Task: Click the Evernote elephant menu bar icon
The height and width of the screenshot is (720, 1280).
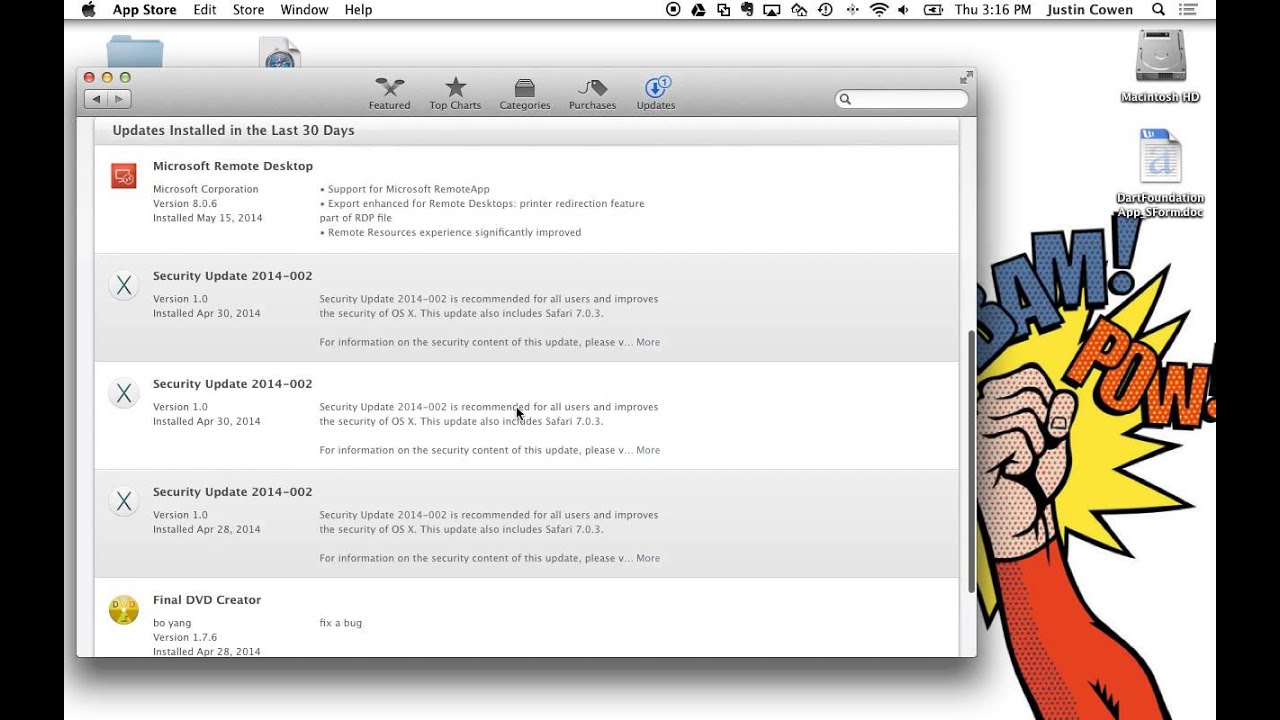Action: pos(747,10)
